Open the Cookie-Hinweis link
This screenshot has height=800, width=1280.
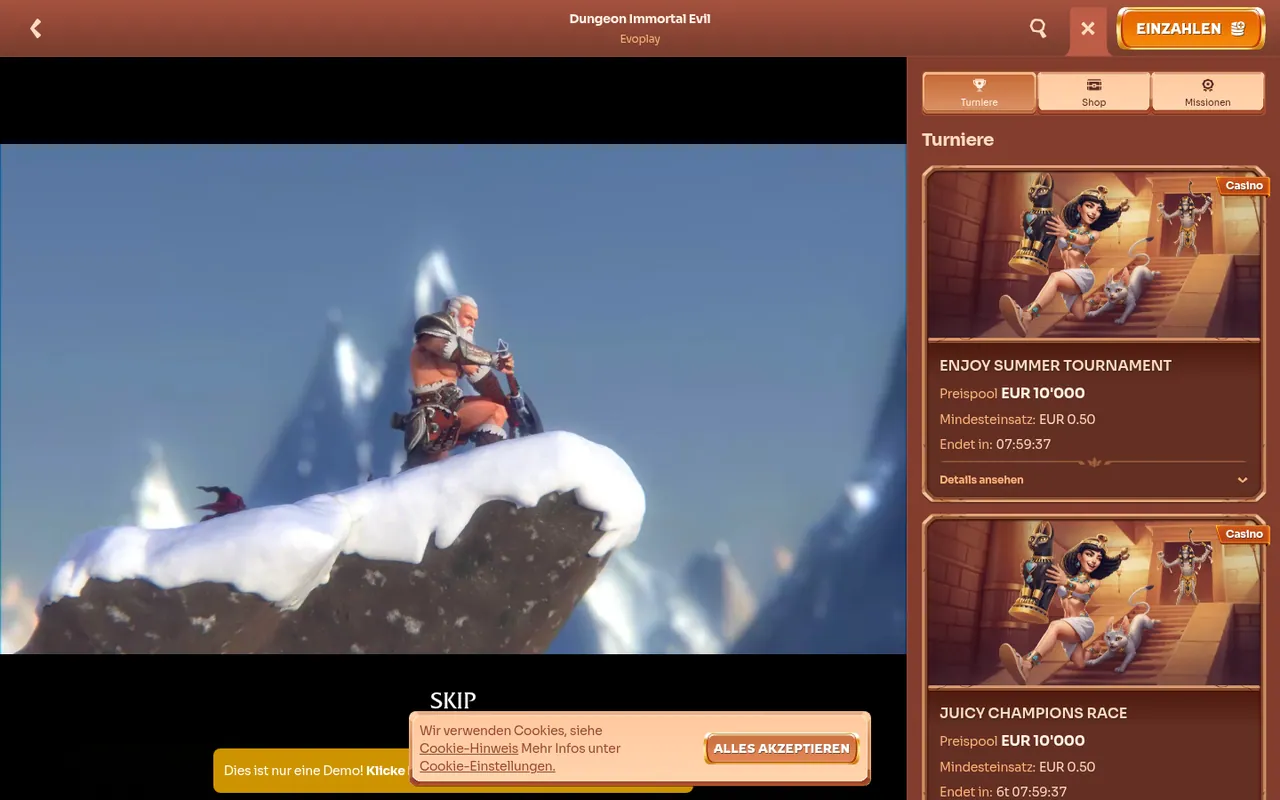469,748
